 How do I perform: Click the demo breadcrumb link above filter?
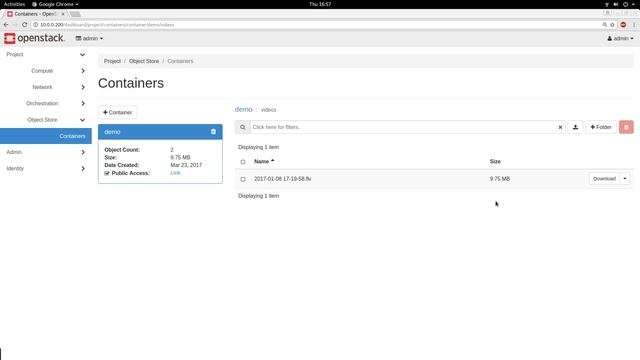pyautogui.click(x=244, y=109)
